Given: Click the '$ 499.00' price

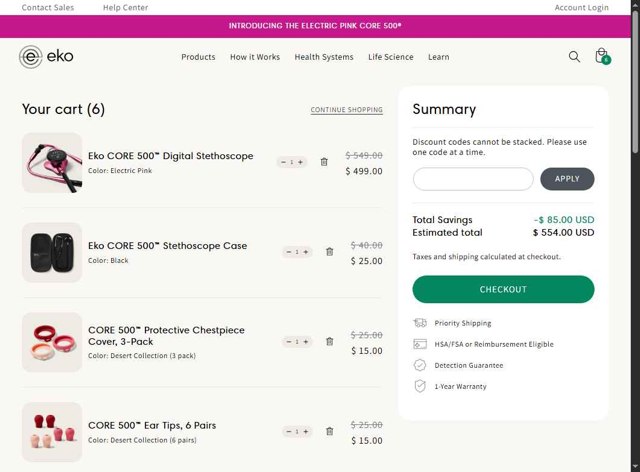Looking at the screenshot, I should 364,171.
